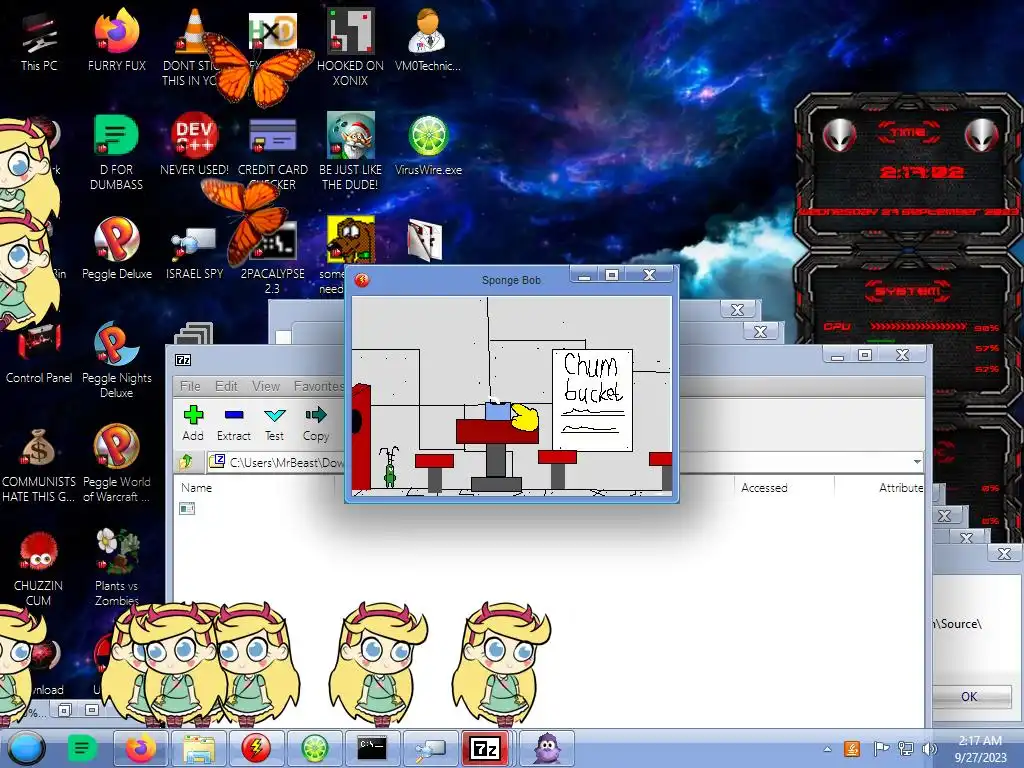Sort by Accessed column in 7-Zip
This screenshot has width=1024, height=768.
pyautogui.click(x=764, y=487)
